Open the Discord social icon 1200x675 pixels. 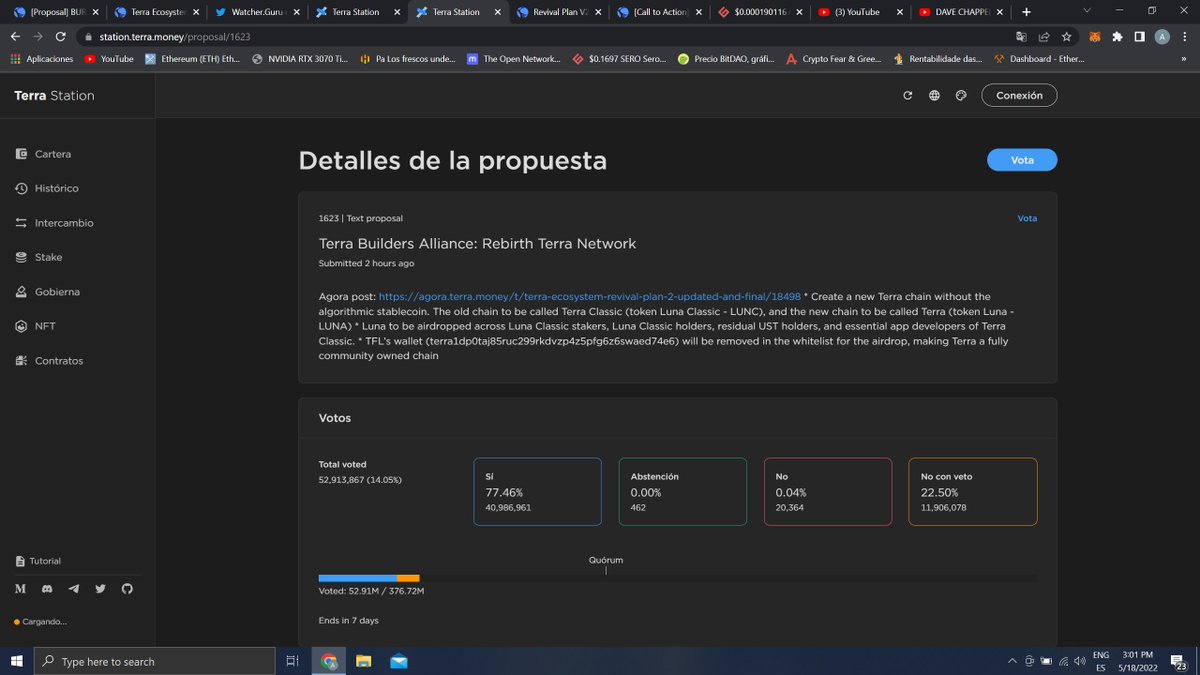click(47, 589)
